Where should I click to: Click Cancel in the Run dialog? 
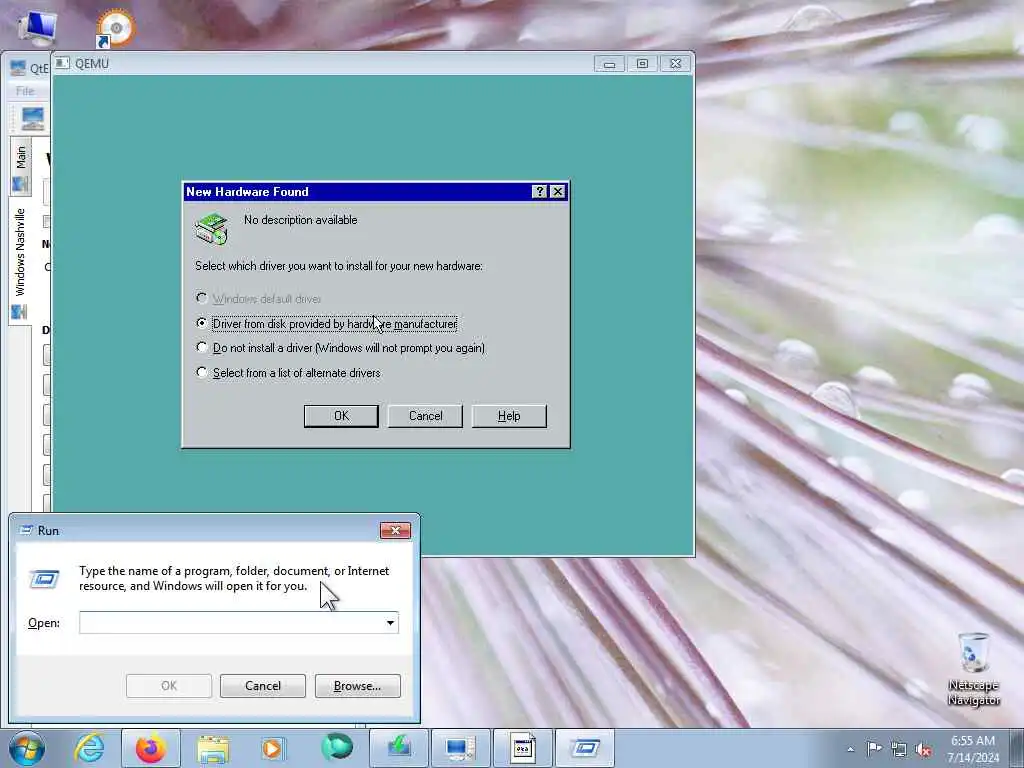pos(263,686)
